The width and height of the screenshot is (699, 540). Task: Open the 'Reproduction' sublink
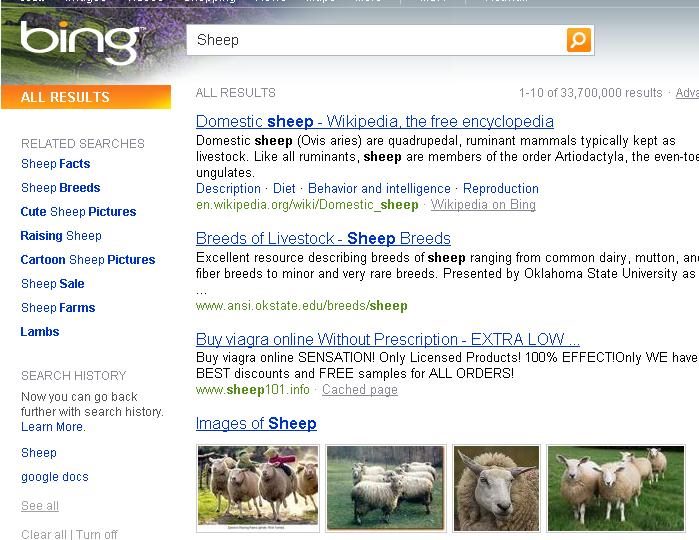coord(501,189)
